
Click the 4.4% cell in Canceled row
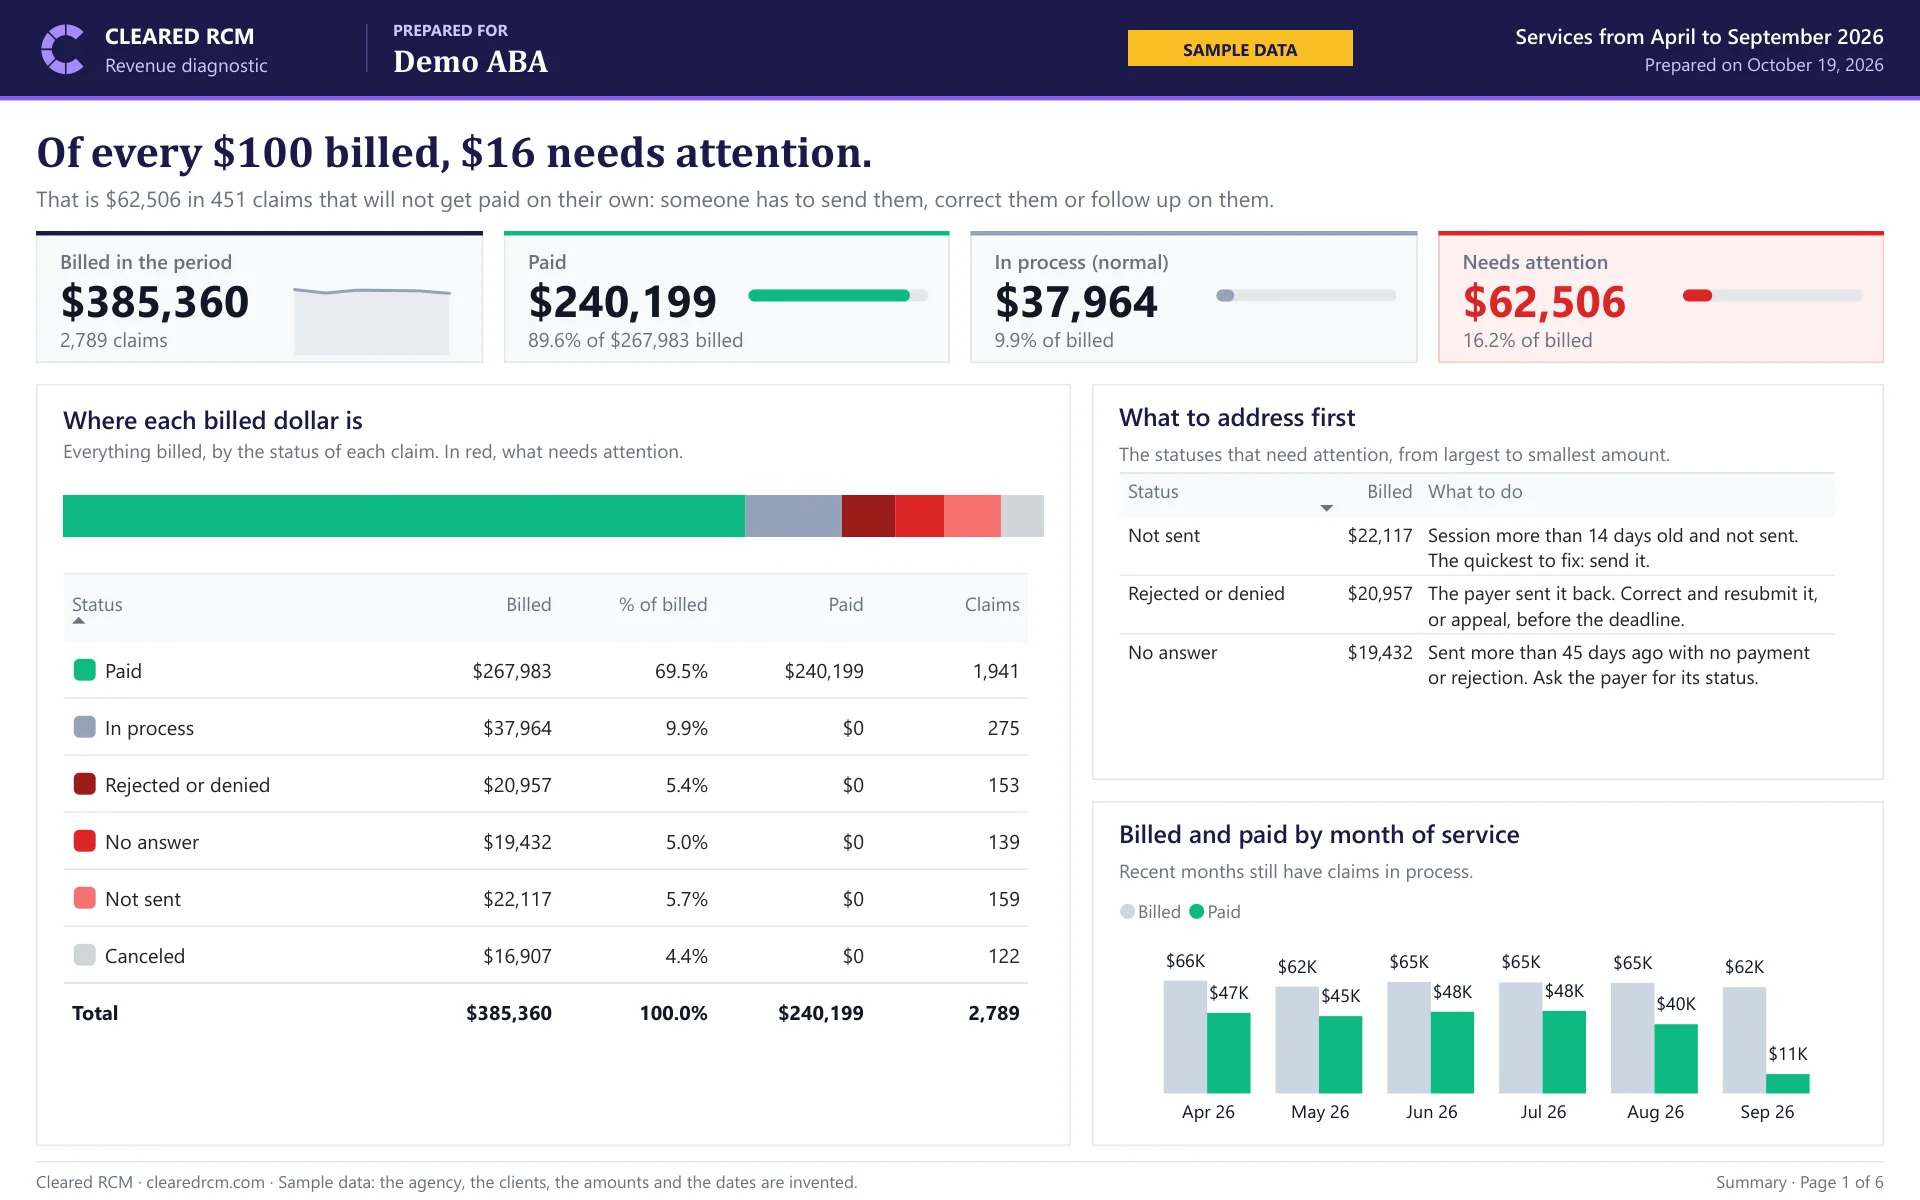(686, 956)
